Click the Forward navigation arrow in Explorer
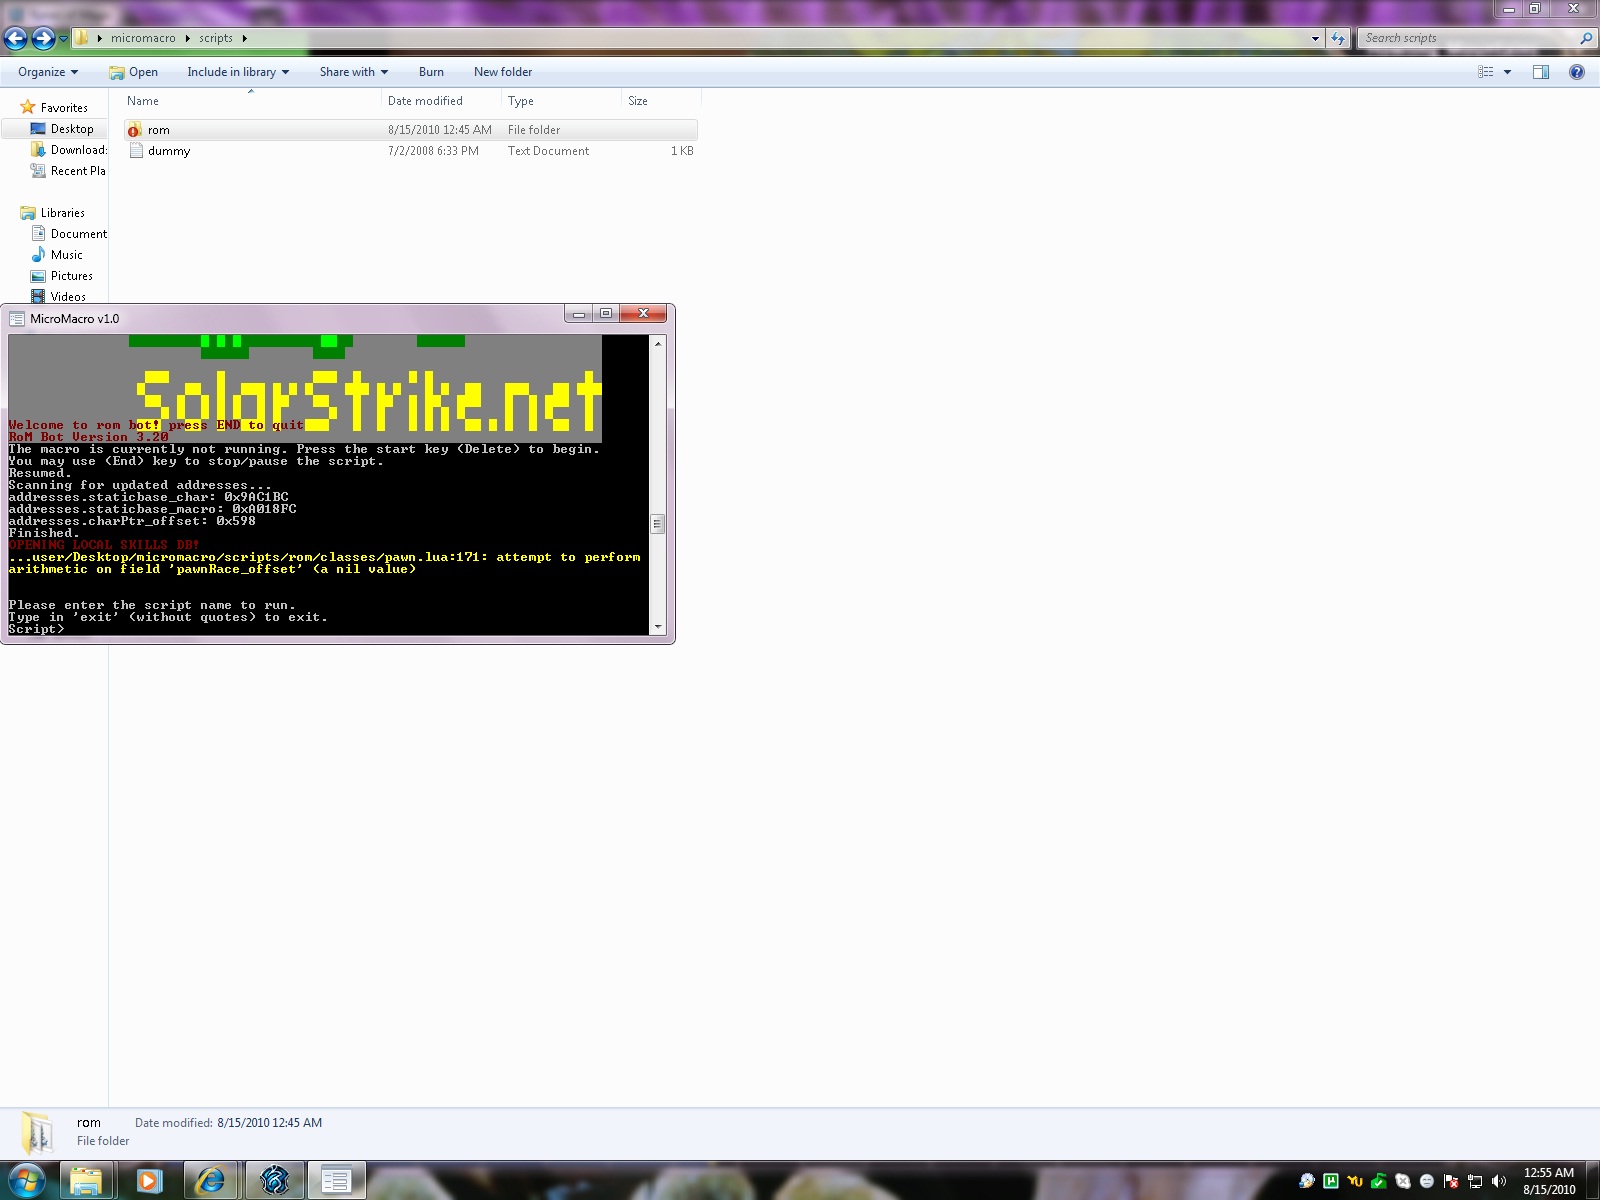Image resolution: width=1600 pixels, height=1200 pixels. [x=43, y=38]
